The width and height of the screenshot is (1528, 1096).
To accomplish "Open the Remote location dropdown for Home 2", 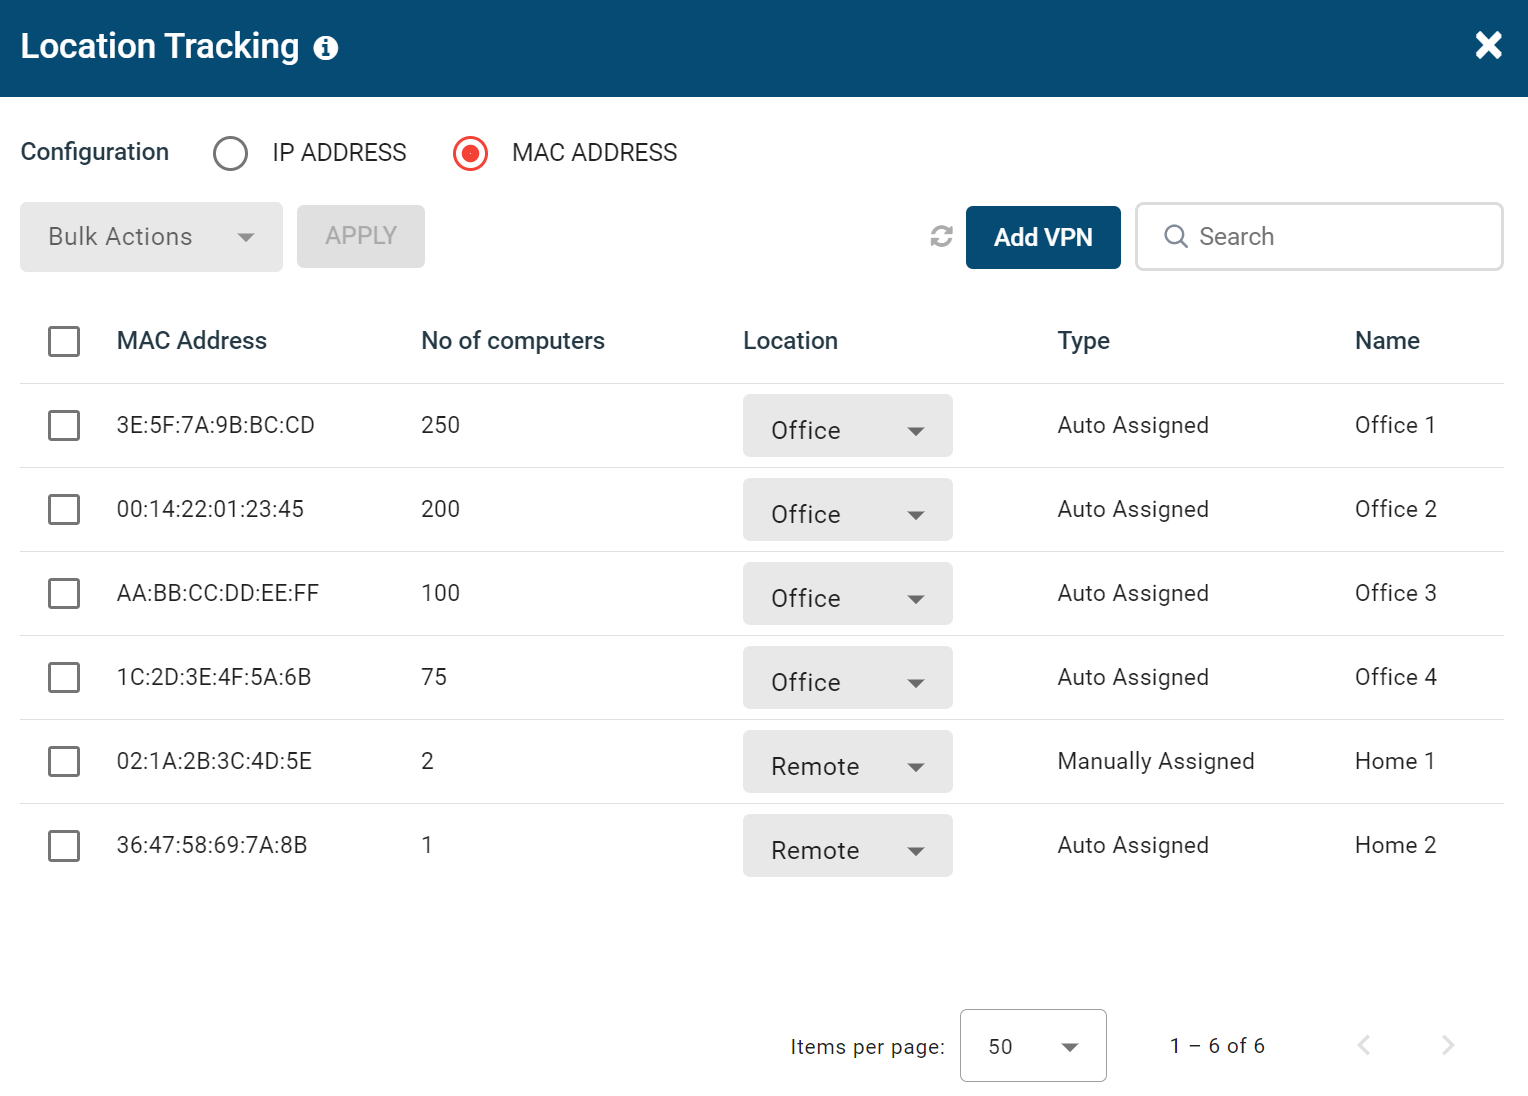I will tap(847, 846).
